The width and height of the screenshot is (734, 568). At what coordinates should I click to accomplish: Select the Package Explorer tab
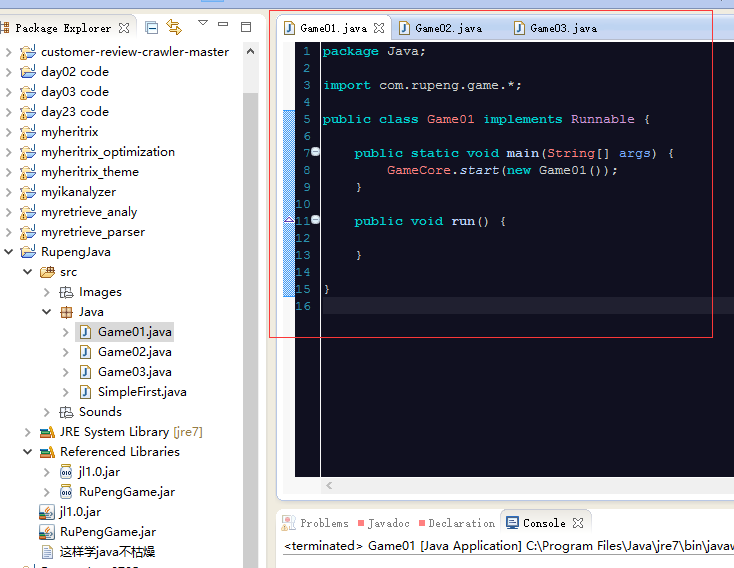point(63,28)
